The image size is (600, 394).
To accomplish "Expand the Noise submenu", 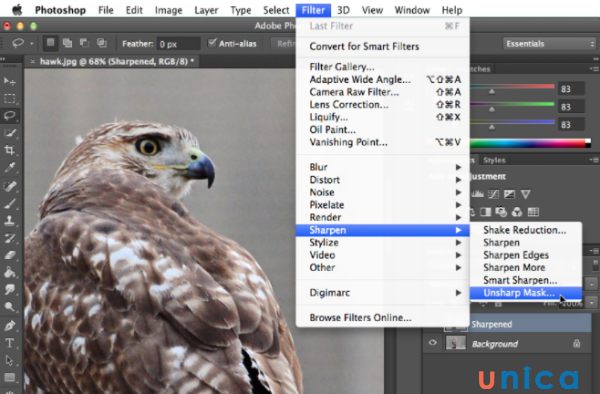I will tap(383, 192).
